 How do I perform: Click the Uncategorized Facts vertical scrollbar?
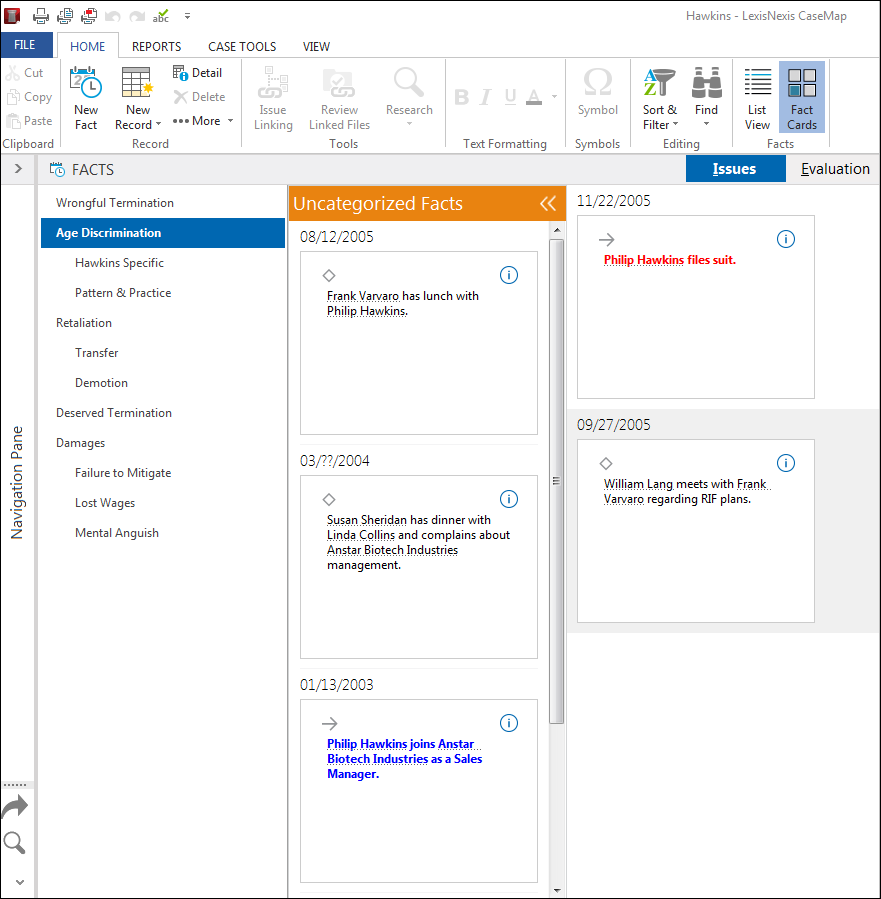pos(556,480)
